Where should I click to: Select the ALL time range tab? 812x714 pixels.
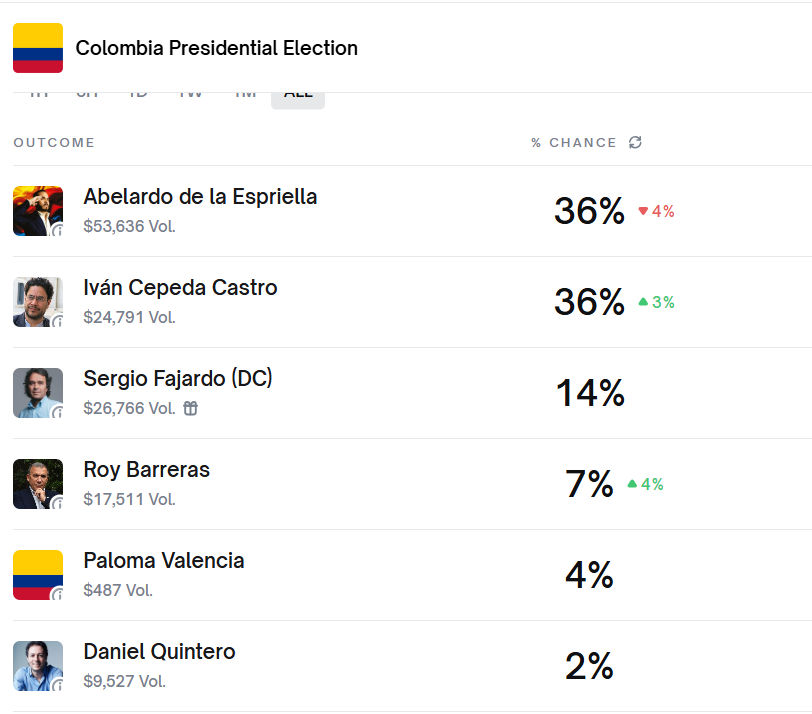[x=298, y=95]
